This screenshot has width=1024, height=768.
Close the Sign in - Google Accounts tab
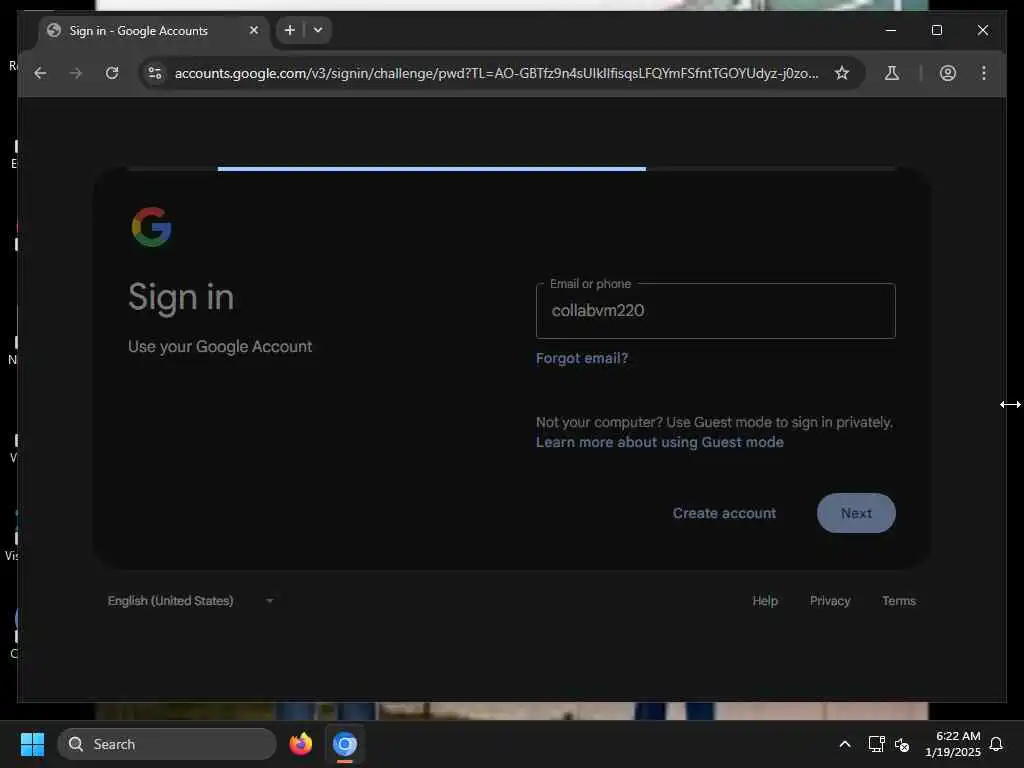pos(254,30)
